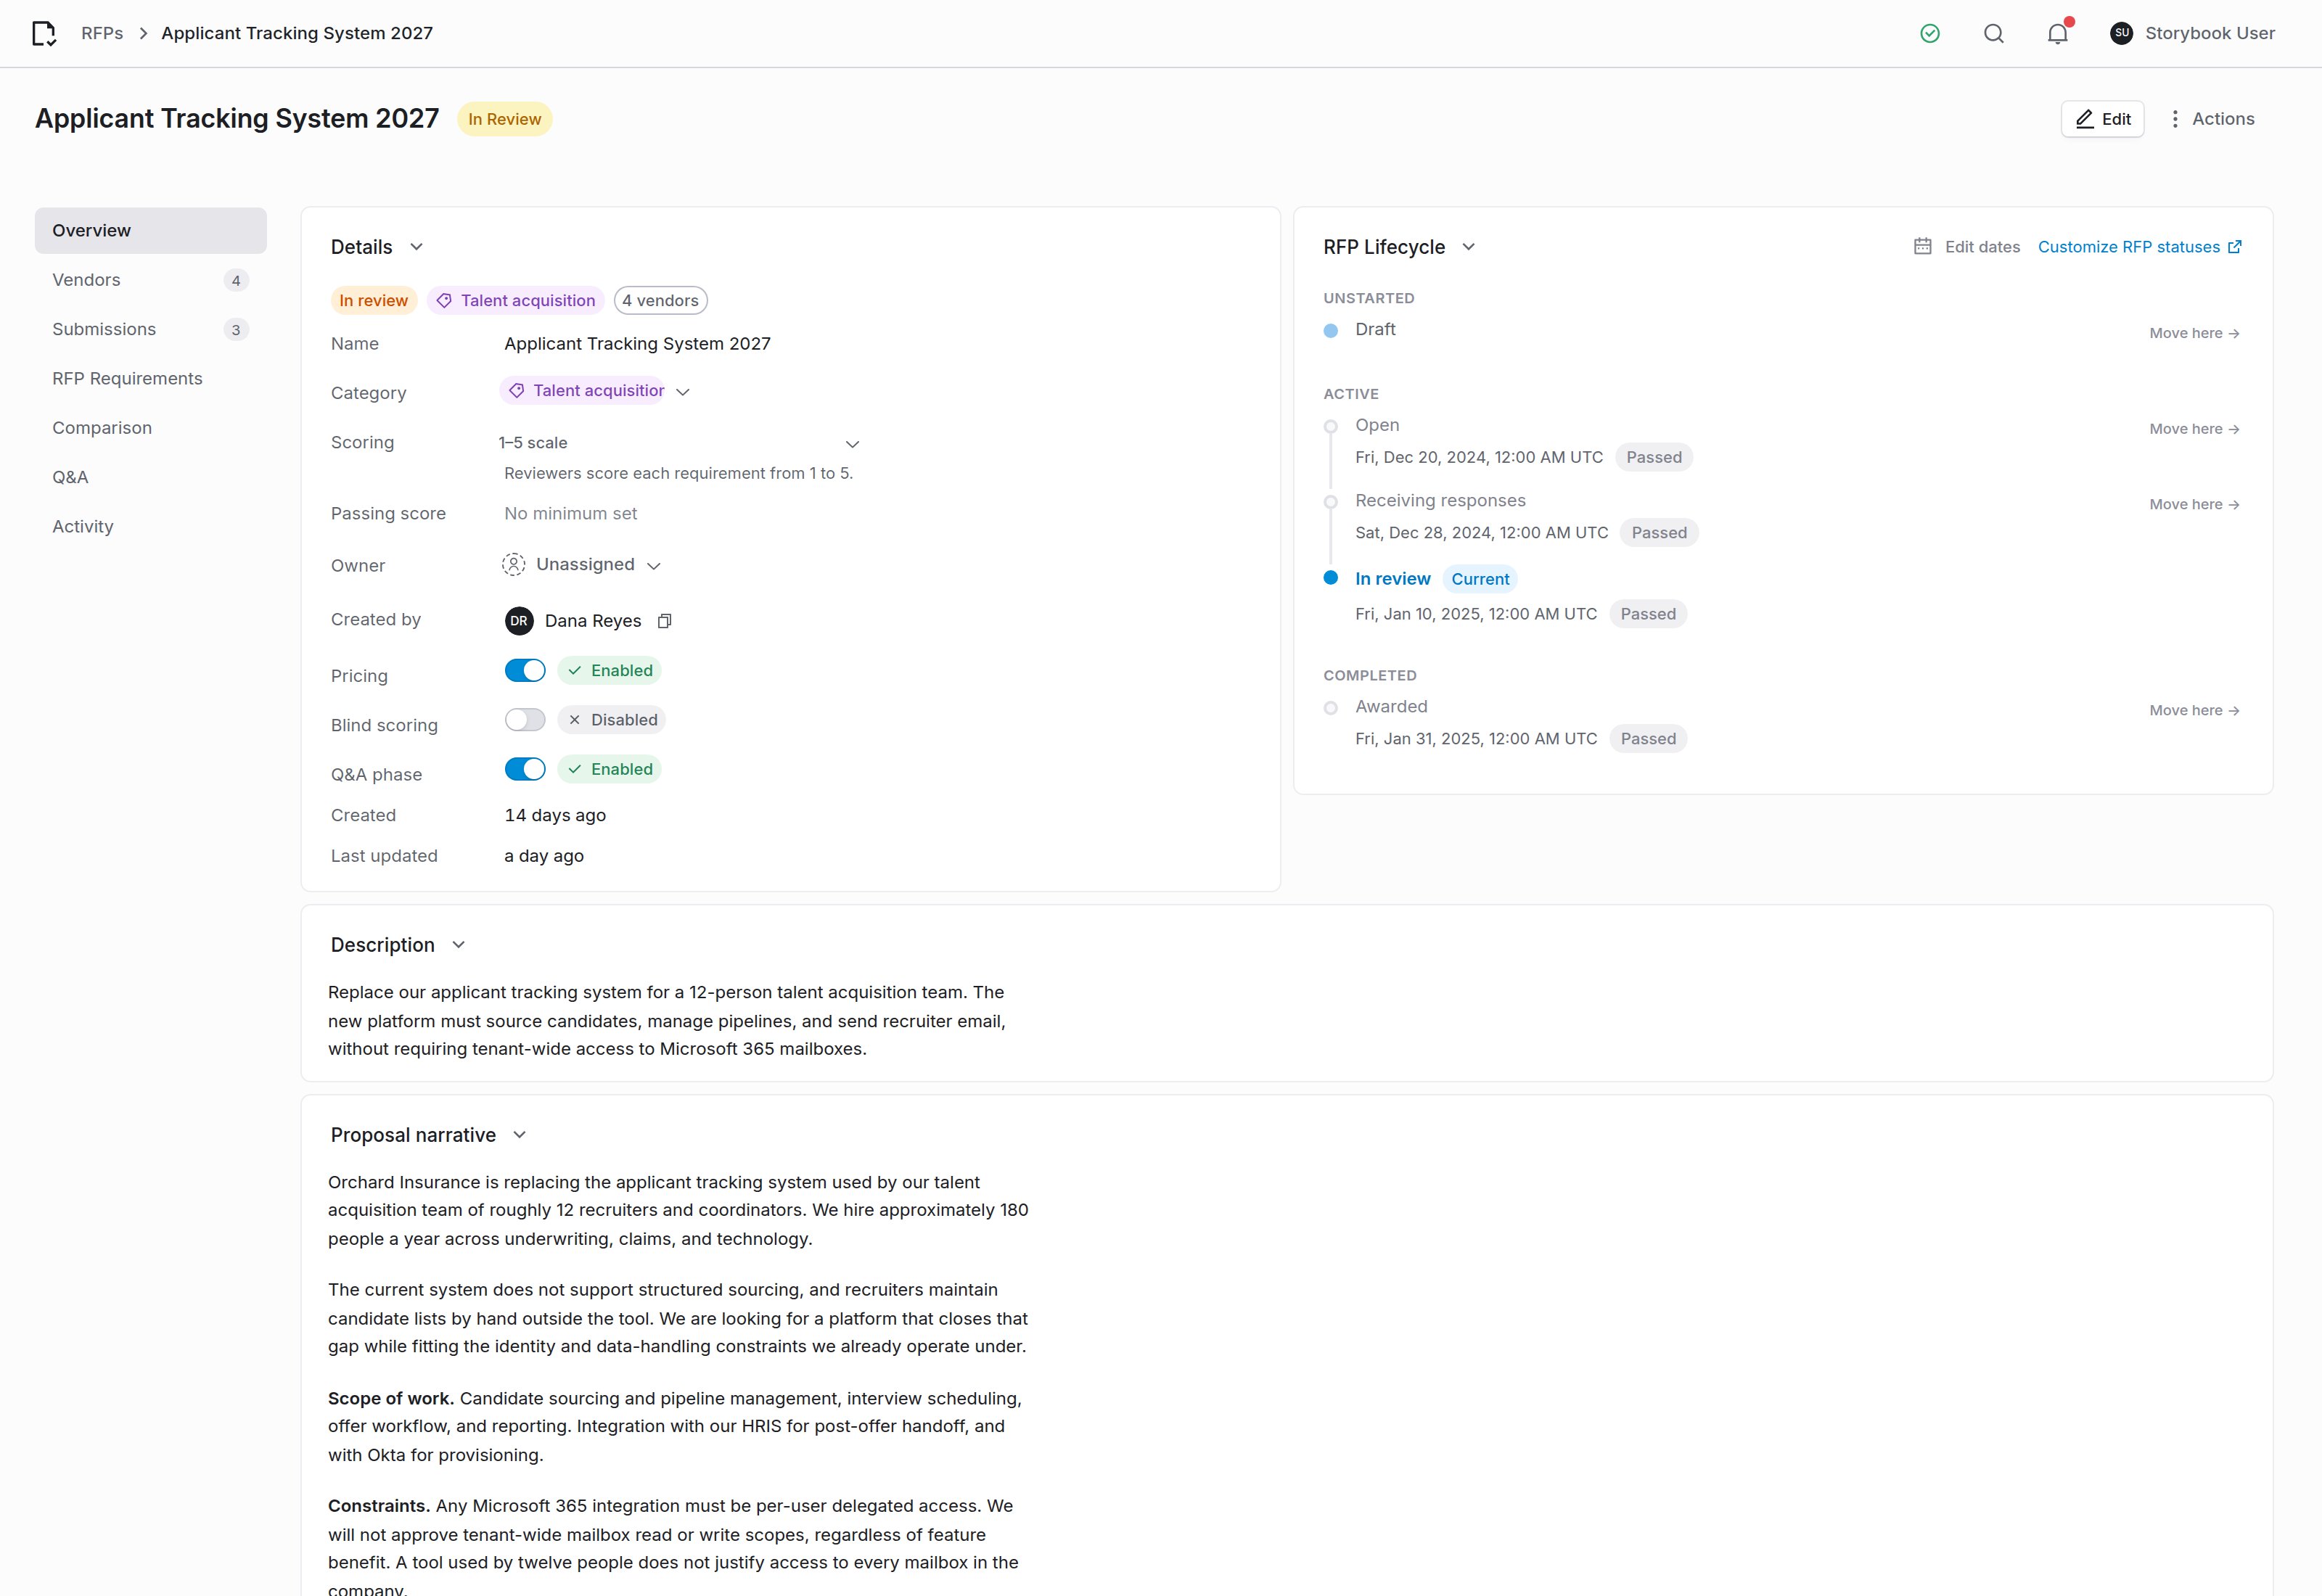
Task: Go to RFP Requirements in sidebar
Action: pos(151,379)
